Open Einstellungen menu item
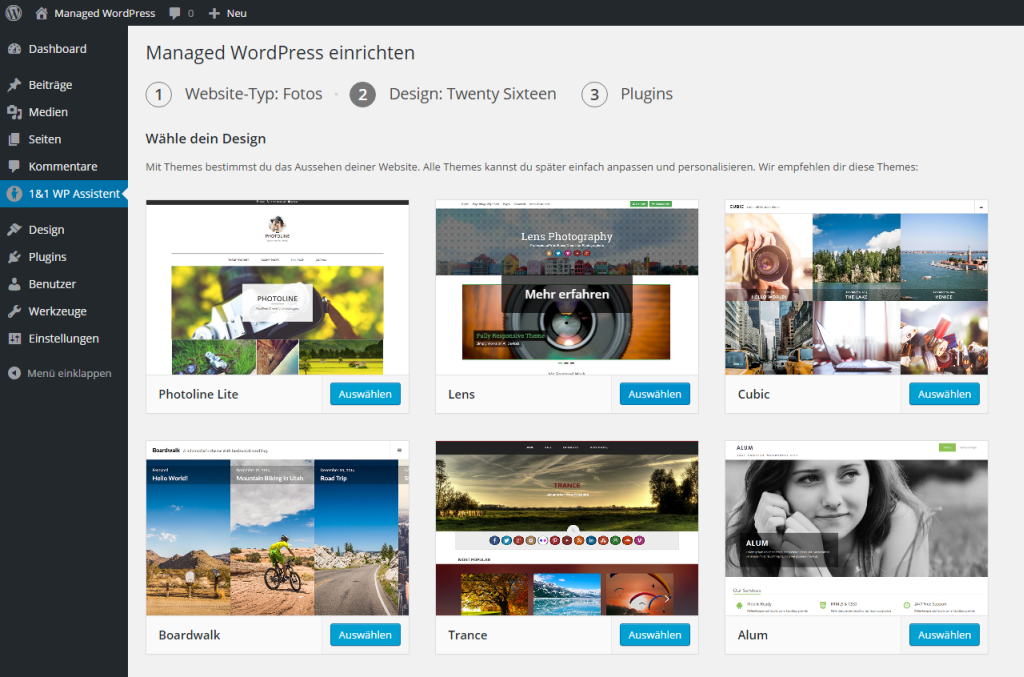The image size is (1024, 677). [64, 338]
